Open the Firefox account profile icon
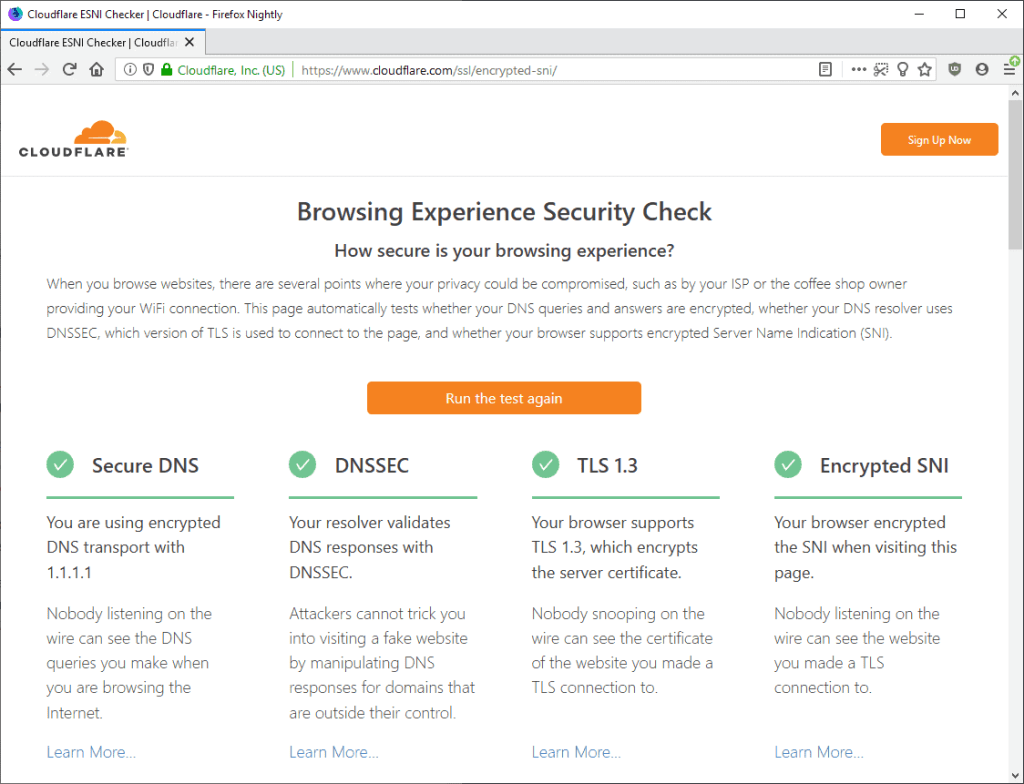Viewport: 1024px width, 784px height. pos(981,70)
